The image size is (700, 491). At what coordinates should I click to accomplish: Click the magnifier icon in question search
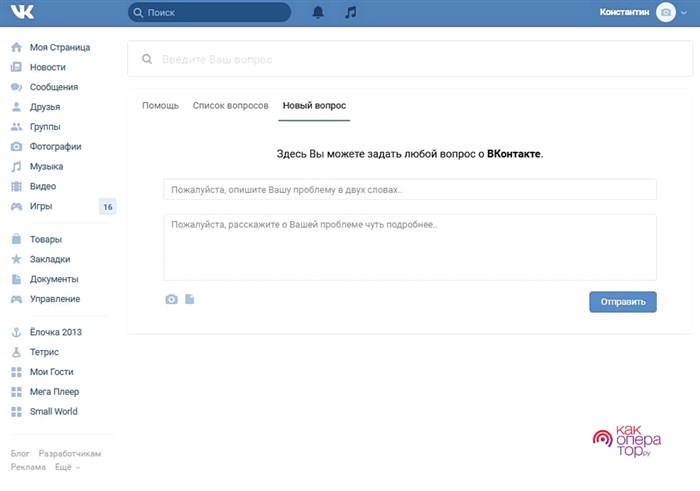coord(147,59)
